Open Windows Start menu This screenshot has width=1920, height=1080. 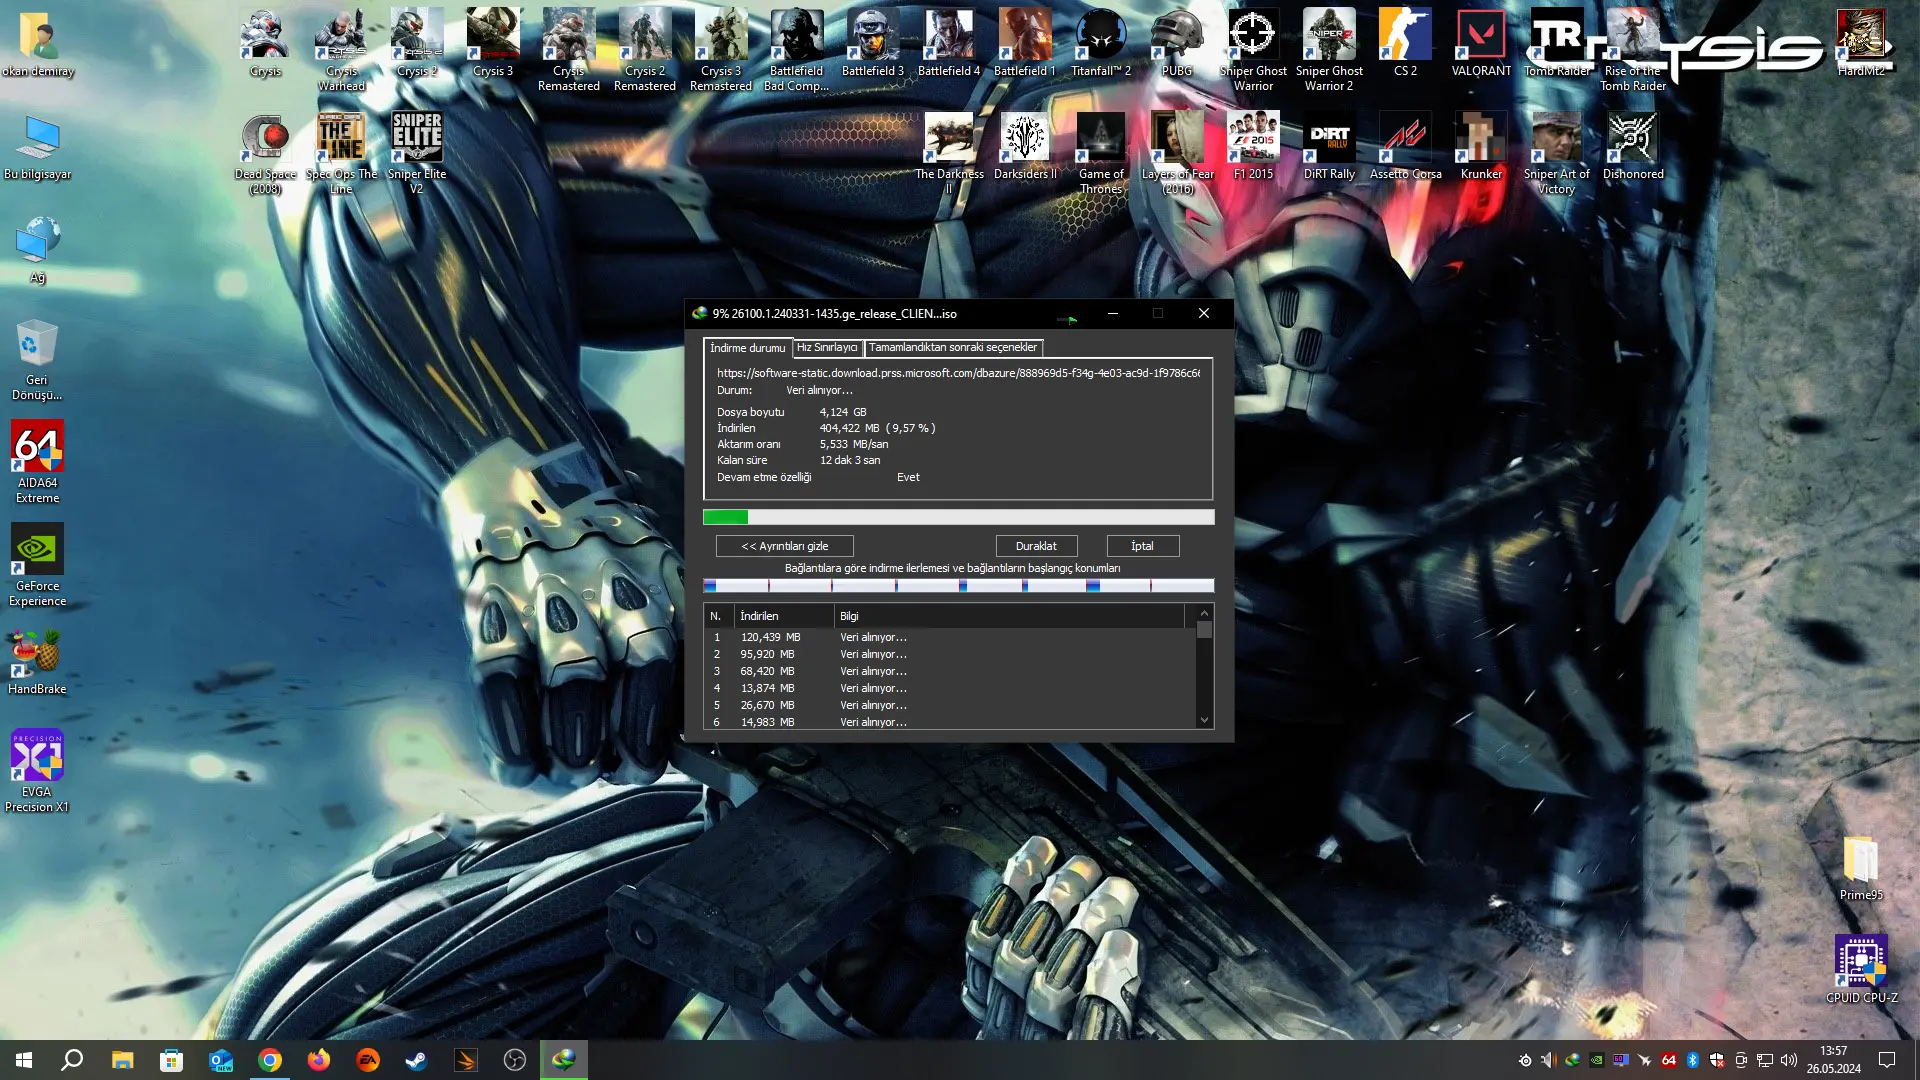pyautogui.click(x=24, y=1060)
